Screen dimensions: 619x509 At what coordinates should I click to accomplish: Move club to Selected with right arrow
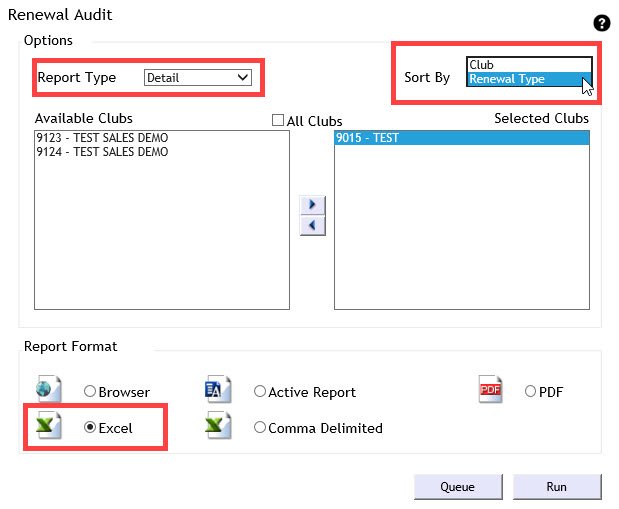tap(313, 205)
